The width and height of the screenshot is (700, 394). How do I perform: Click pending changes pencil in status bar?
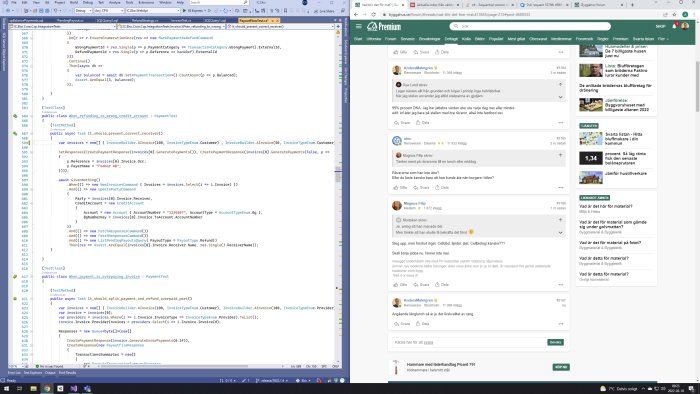coord(246,381)
